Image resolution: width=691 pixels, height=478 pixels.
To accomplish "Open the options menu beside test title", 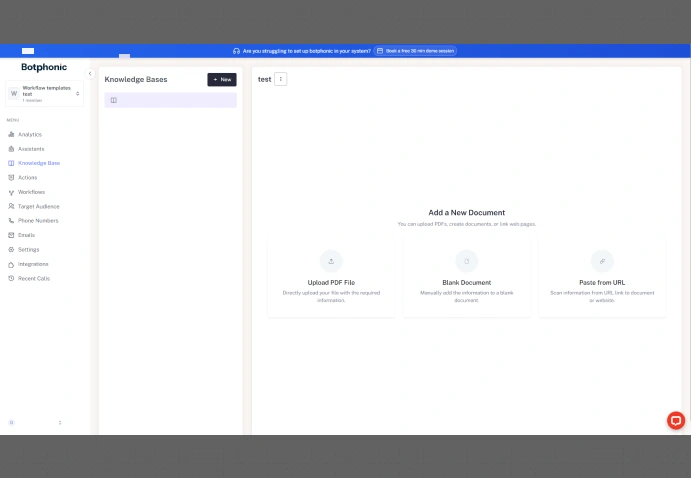I will point(280,79).
